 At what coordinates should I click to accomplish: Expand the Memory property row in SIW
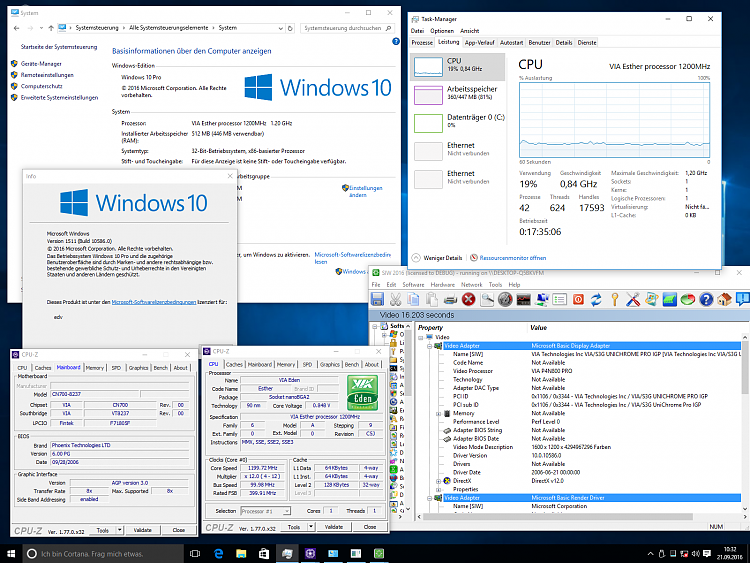point(438,413)
